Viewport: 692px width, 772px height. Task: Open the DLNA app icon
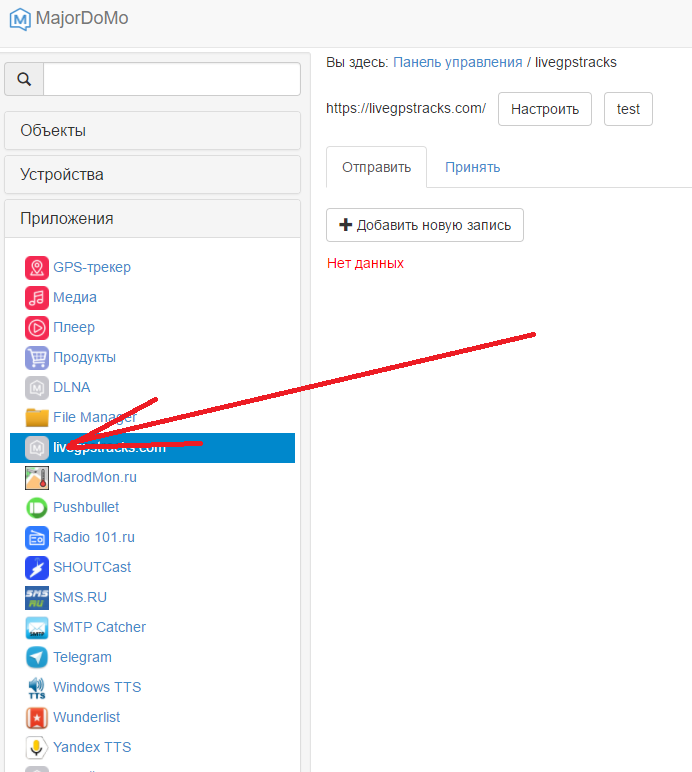point(37,388)
